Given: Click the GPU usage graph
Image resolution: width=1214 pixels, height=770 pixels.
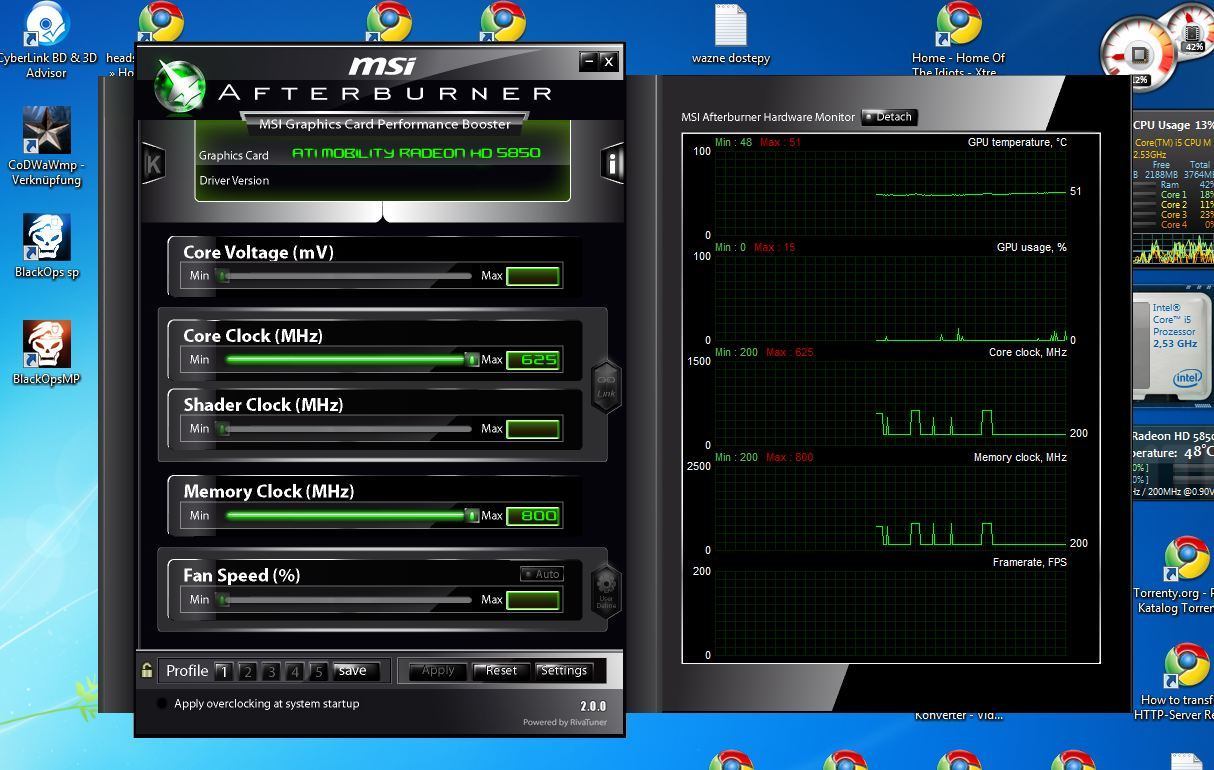Looking at the screenshot, I should tap(890, 298).
